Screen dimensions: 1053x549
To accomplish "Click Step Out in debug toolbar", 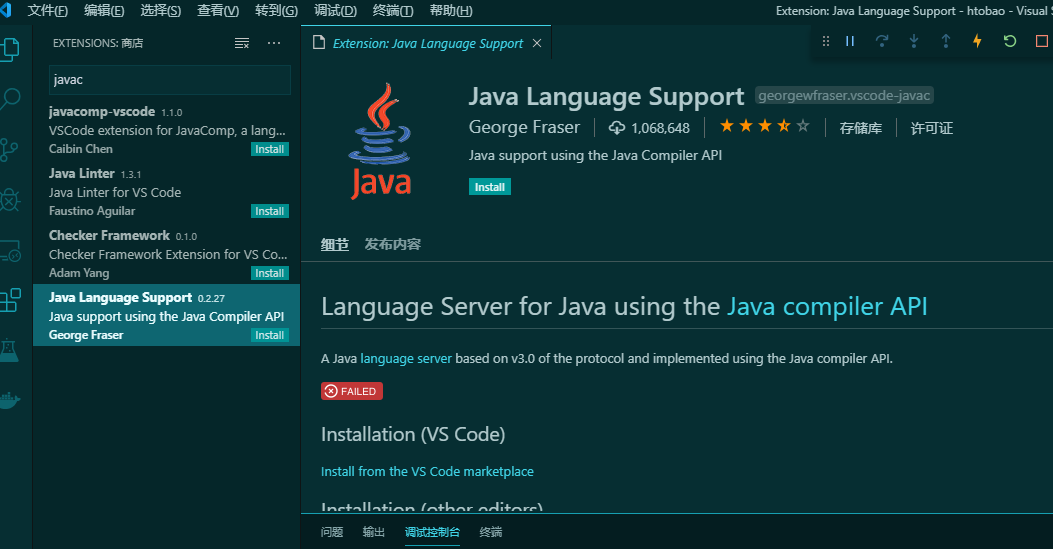I will pos(946,41).
